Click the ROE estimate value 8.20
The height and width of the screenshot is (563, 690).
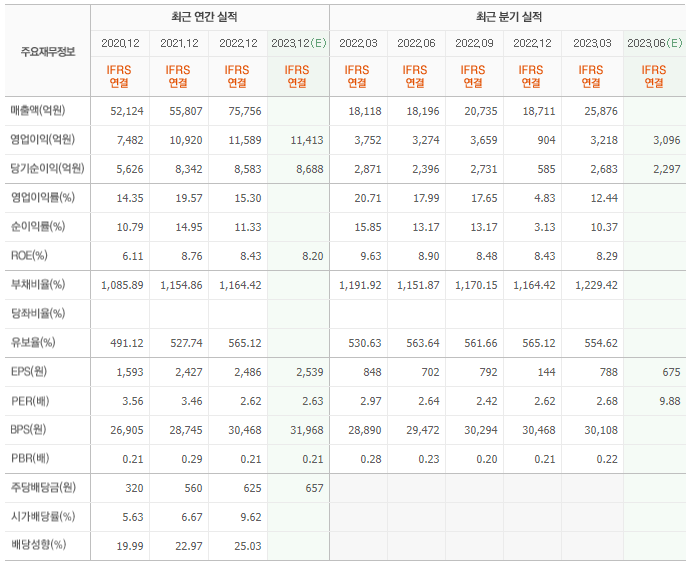click(313, 256)
